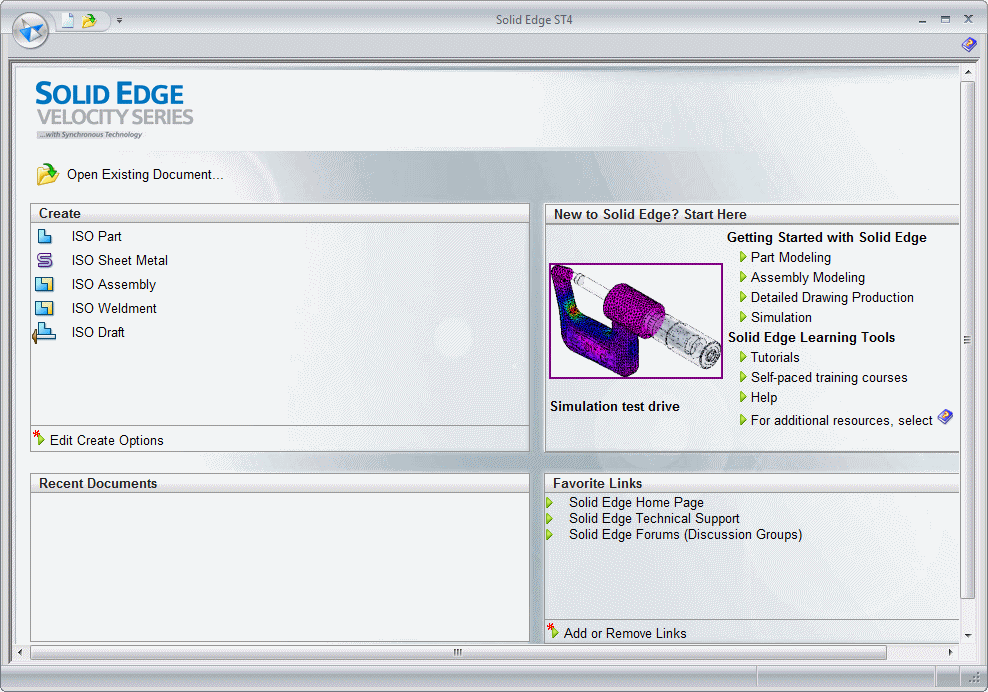This screenshot has width=988, height=692.
Task: Click the horizontal scrollbar left arrow
Action: click(20, 652)
